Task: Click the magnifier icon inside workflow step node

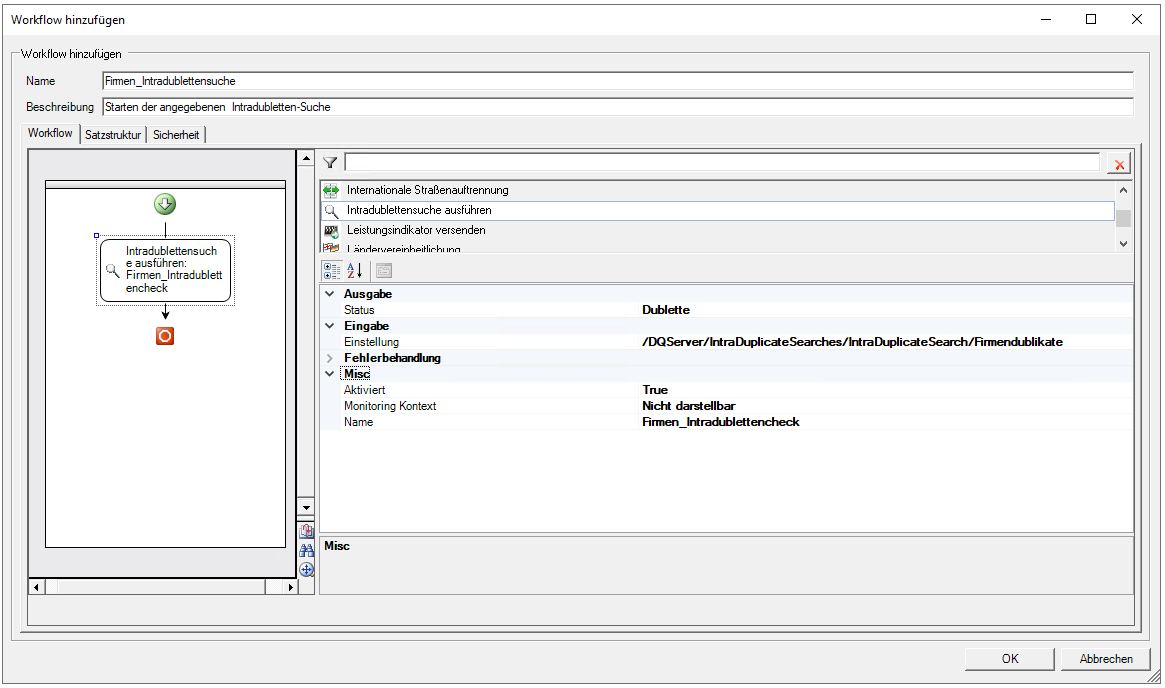Action: pyautogui.click(x=112, y=270)
